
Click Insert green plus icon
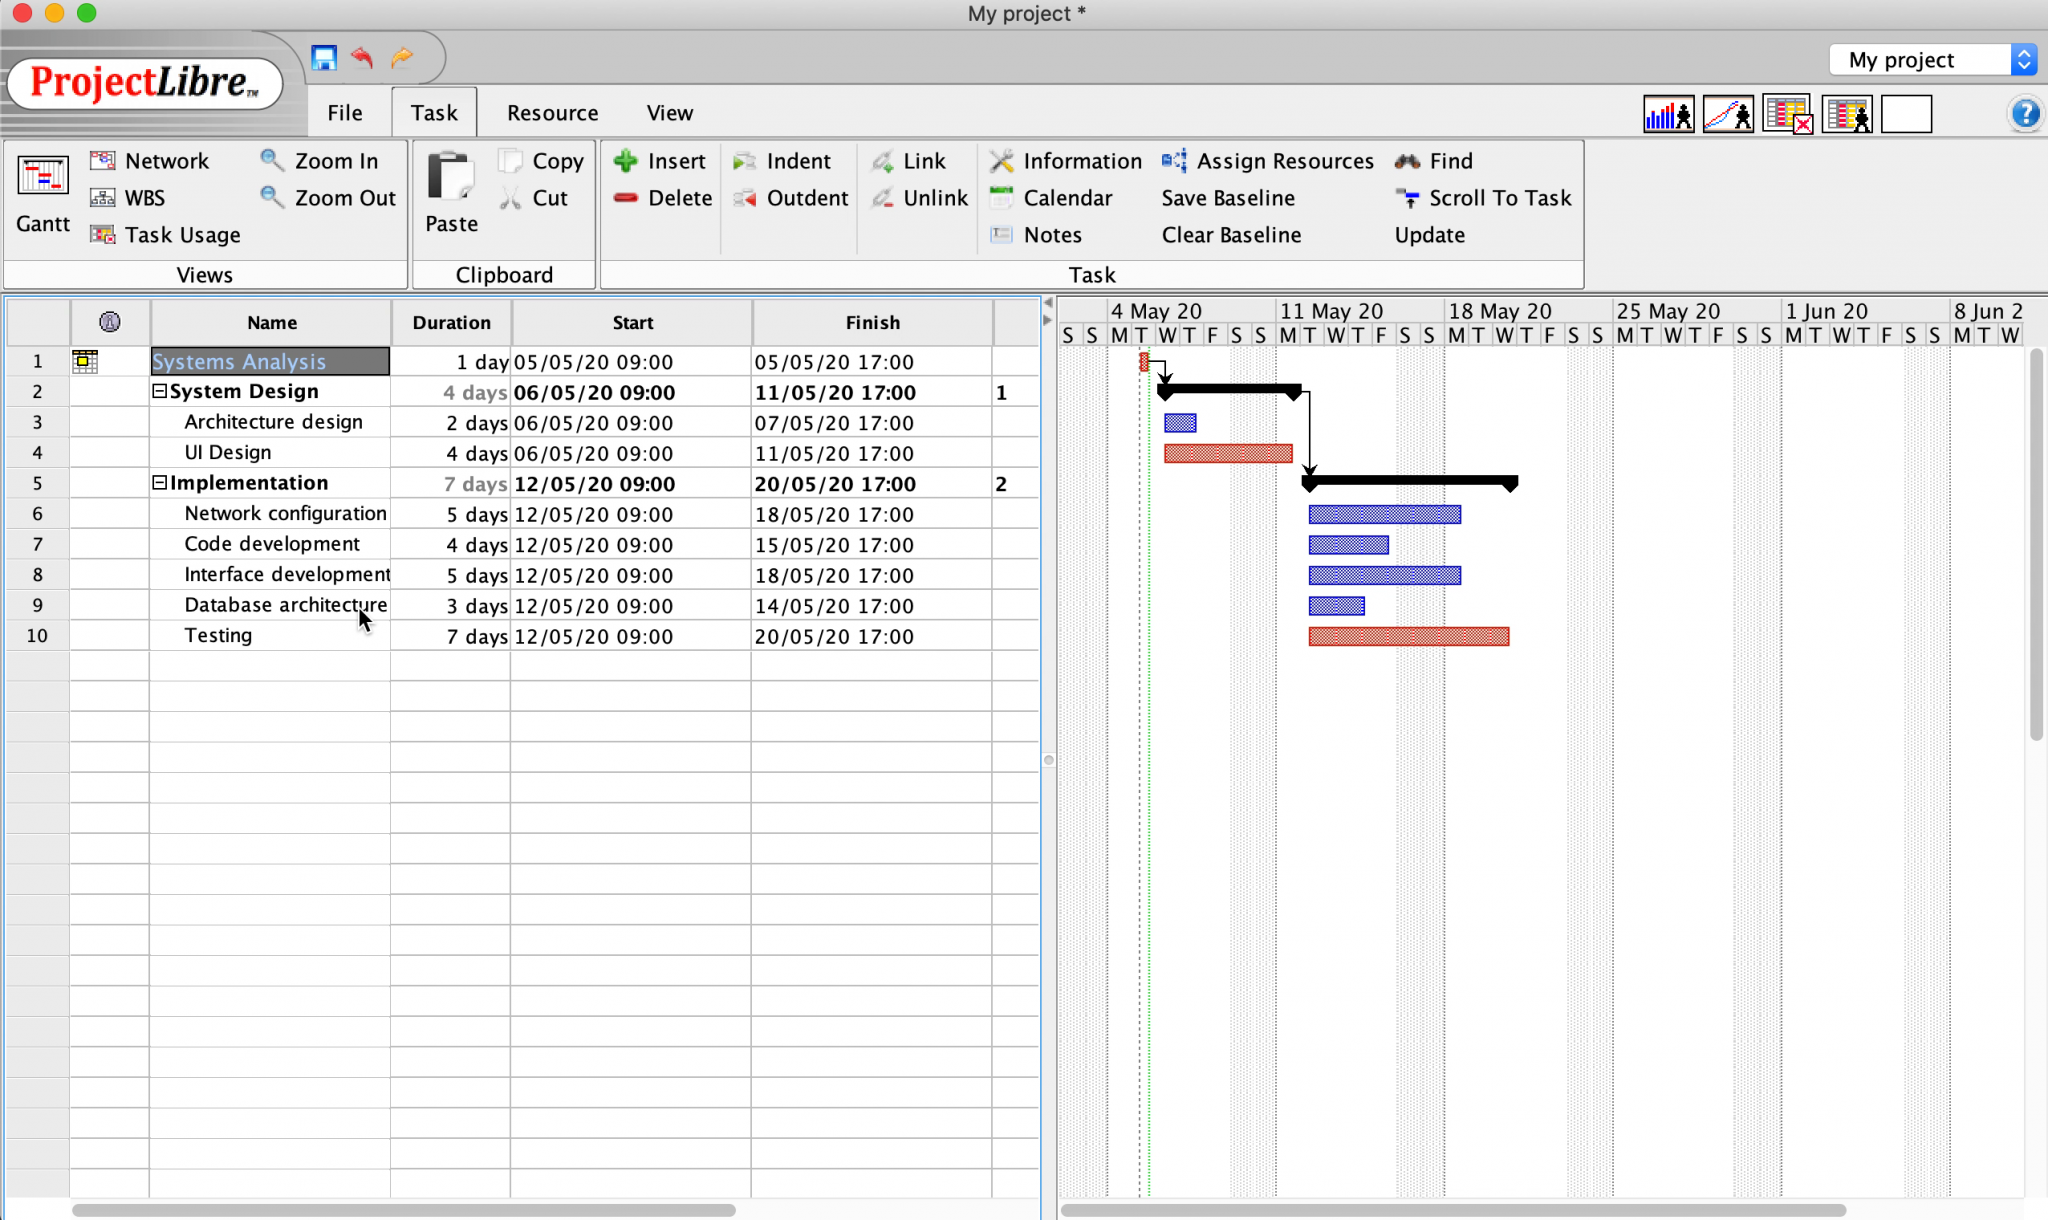coord(626,161)
